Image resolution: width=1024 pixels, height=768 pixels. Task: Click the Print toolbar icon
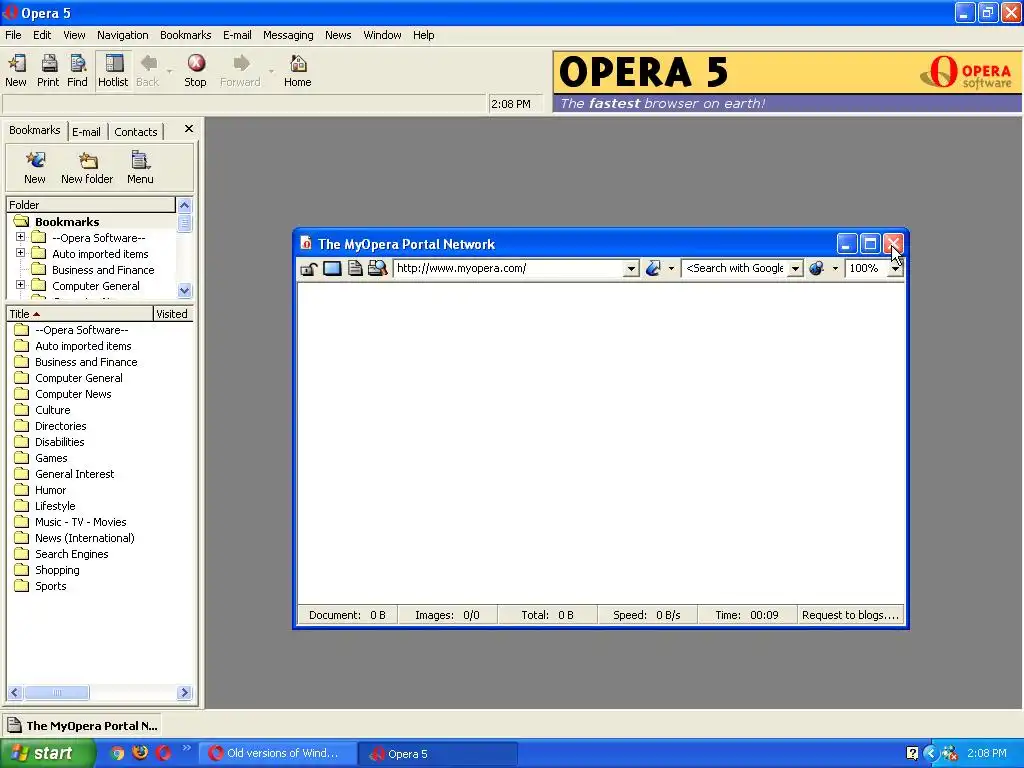48,70
